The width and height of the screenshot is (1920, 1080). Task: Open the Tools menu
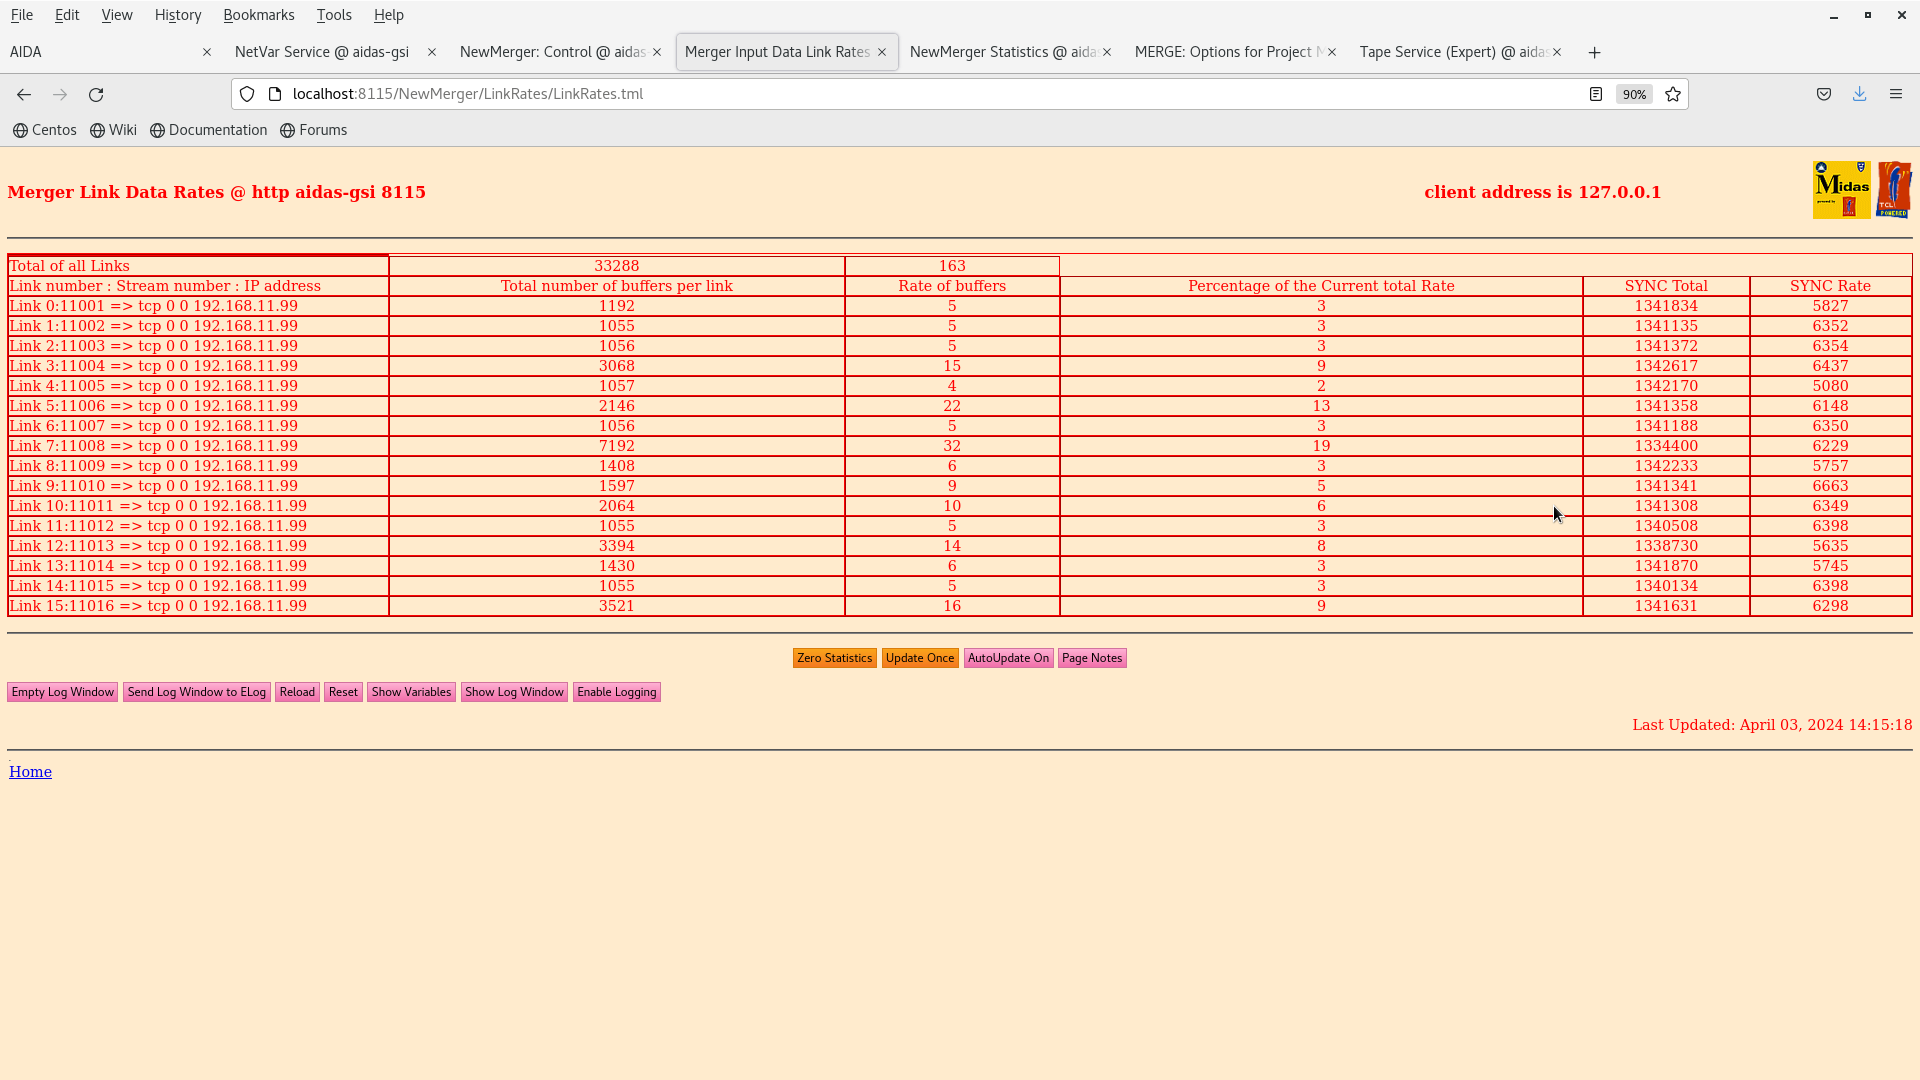tap(334, 15)
